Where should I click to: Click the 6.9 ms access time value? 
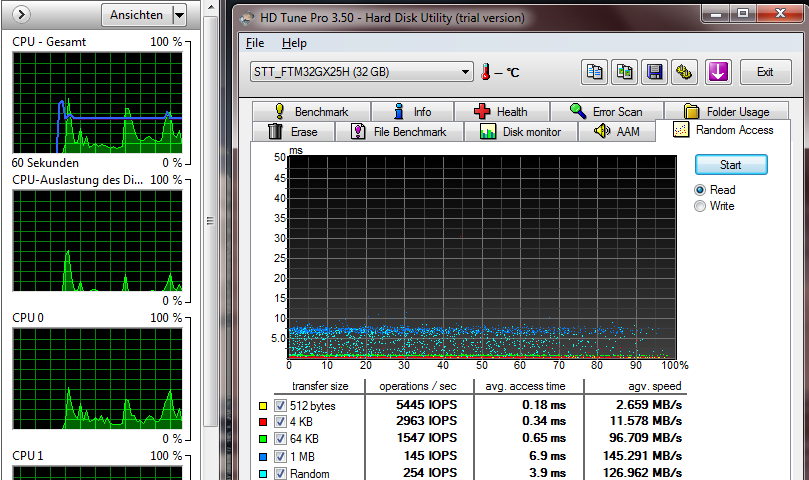(x=547, y=456)
